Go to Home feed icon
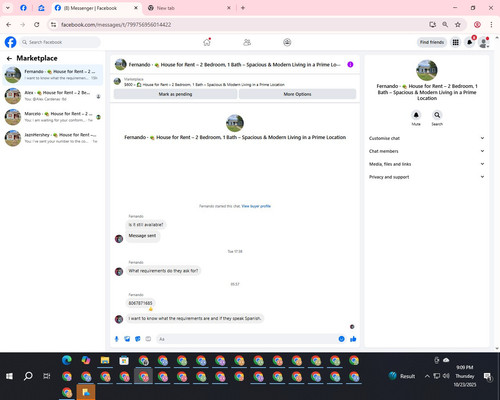The image size is (500, 400). coord(207,42)
